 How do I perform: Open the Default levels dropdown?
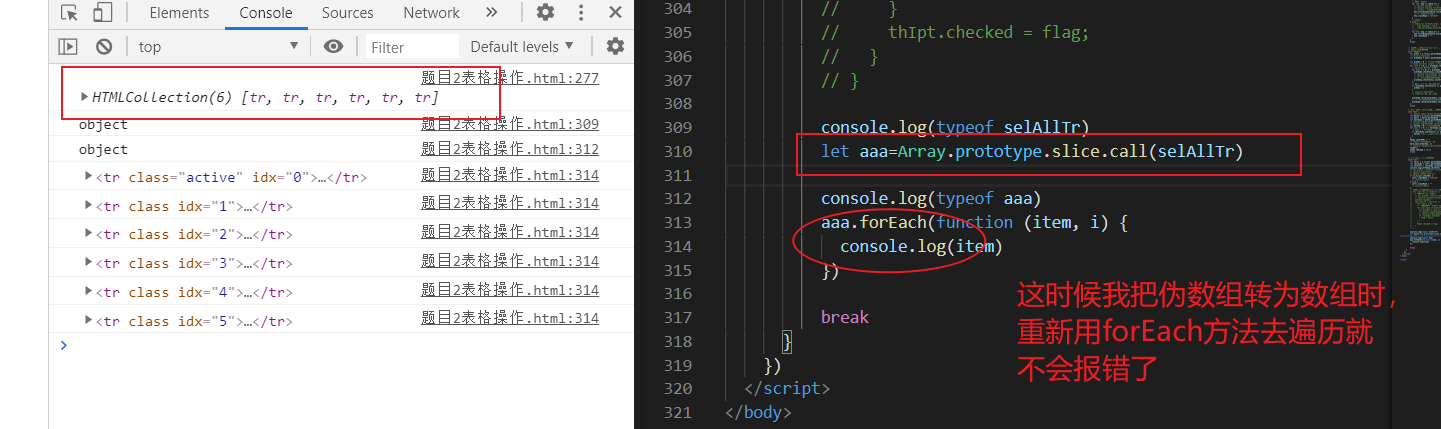pos(522,46)
